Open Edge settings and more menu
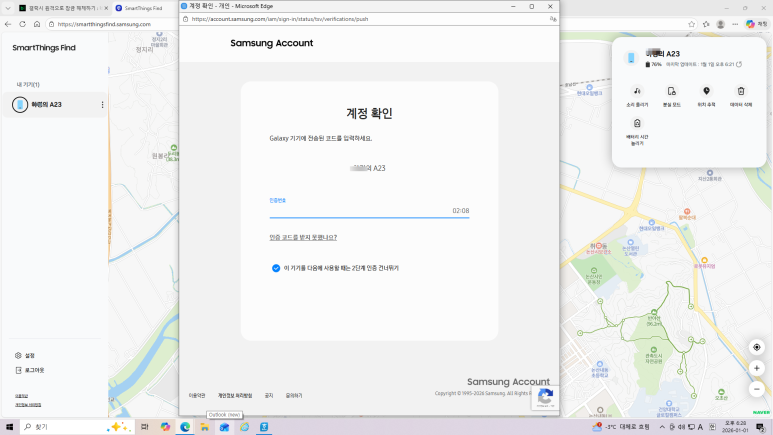The image size is (773, 435). [735, 24]
